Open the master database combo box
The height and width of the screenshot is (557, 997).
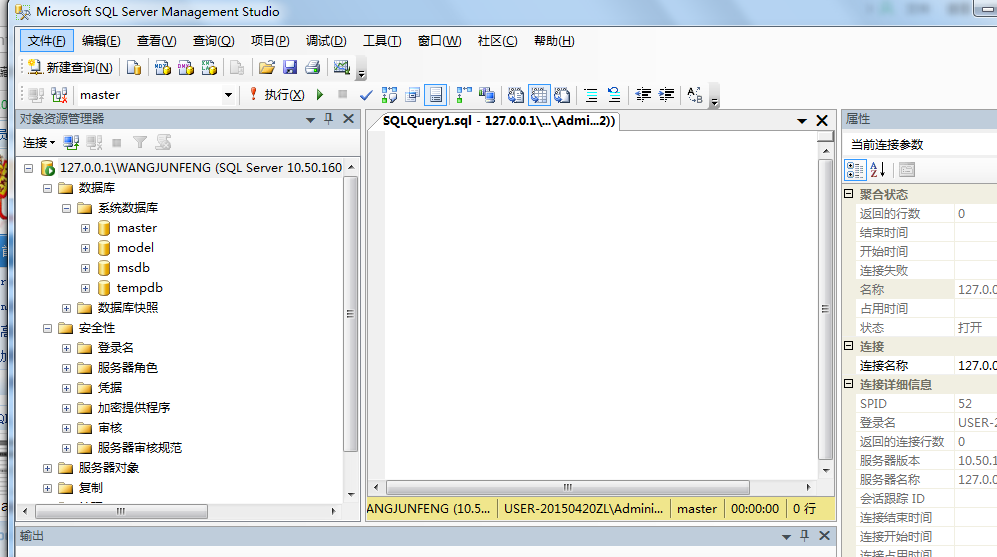(156, 95)
